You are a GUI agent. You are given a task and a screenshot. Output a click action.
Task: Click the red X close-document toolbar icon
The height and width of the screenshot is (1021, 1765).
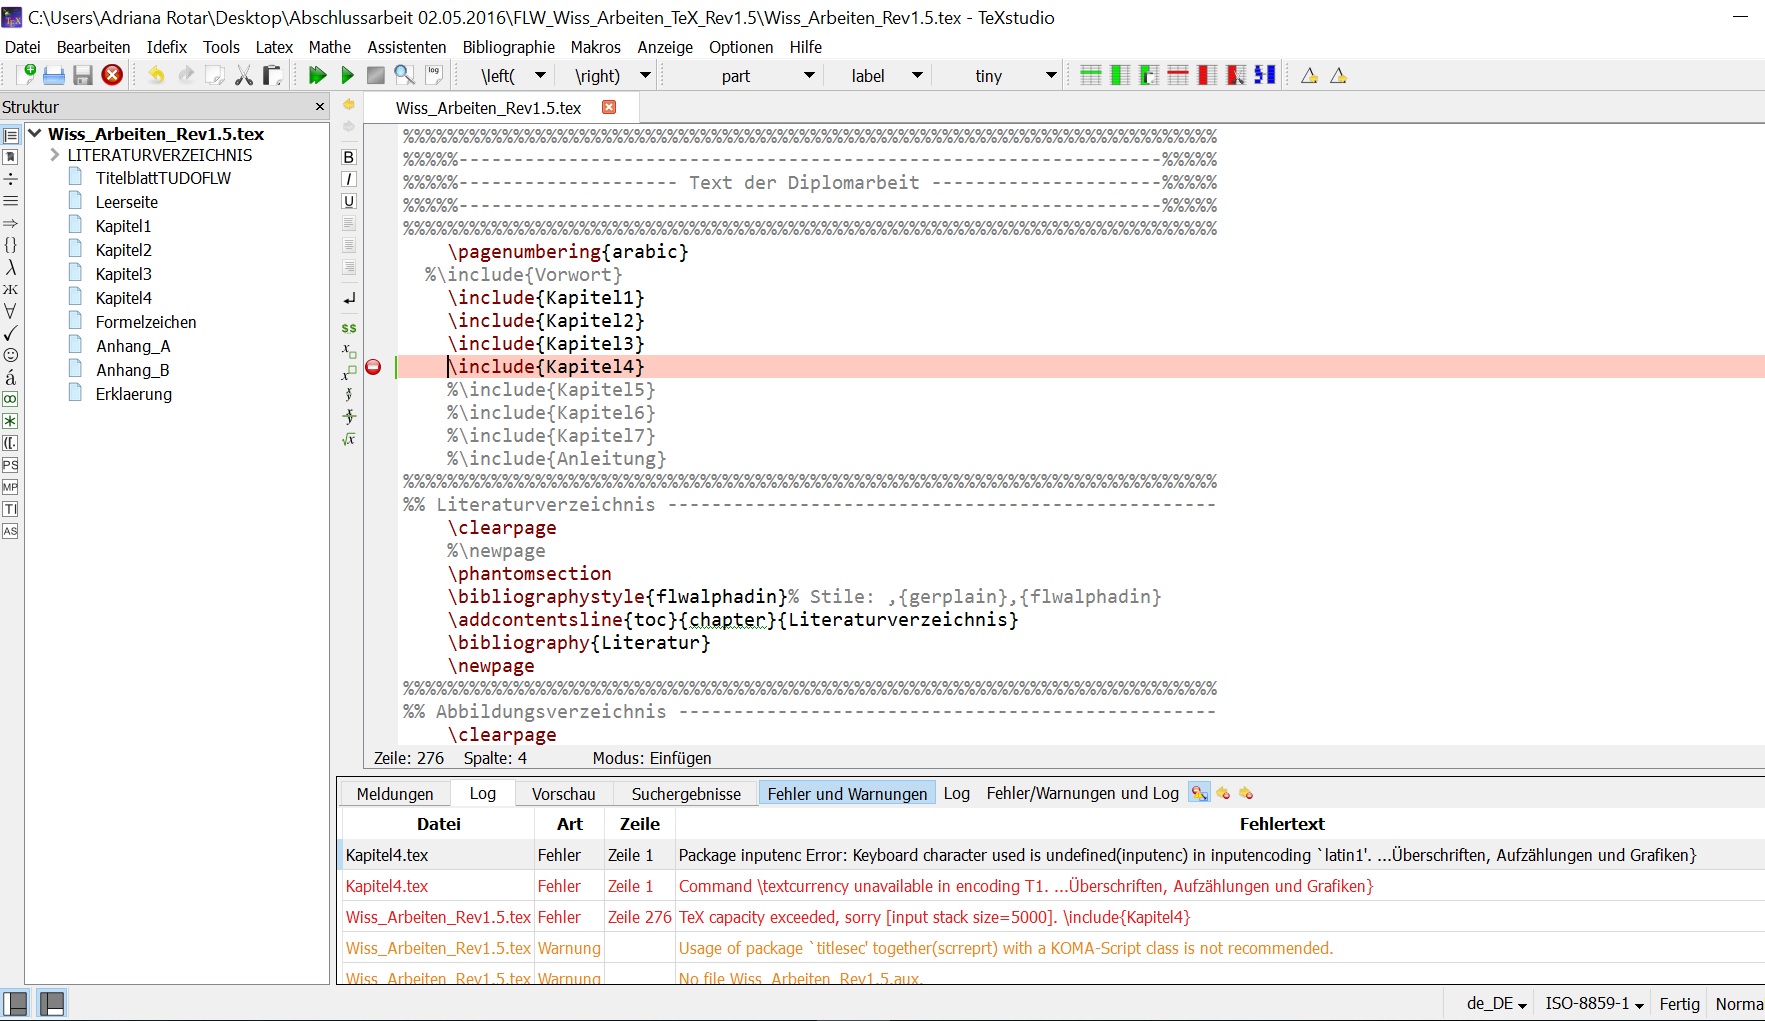[113, 75]
